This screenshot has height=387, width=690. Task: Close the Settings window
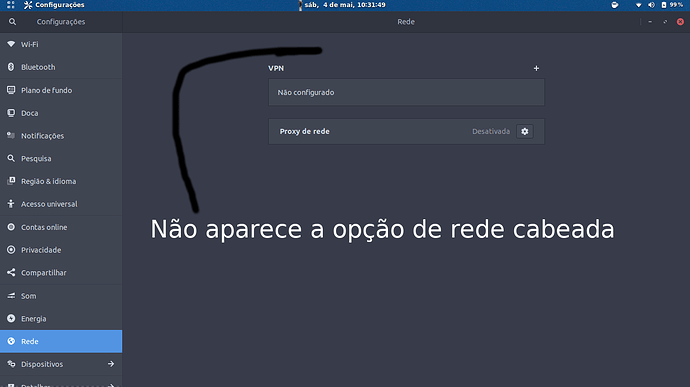[680, 22]
